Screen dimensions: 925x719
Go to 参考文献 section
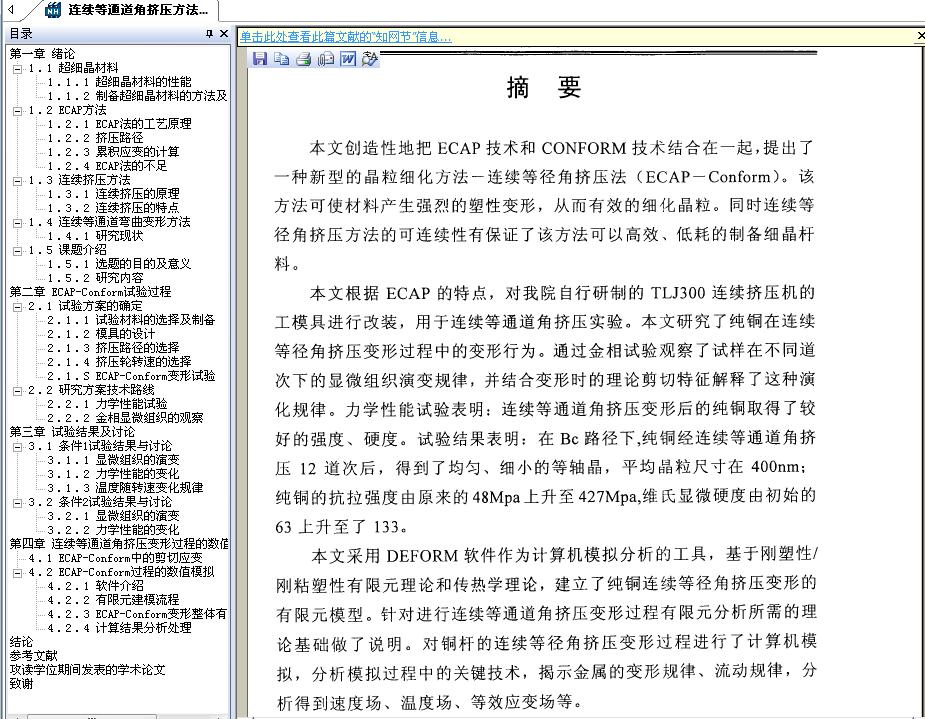(x=34, y=656)
